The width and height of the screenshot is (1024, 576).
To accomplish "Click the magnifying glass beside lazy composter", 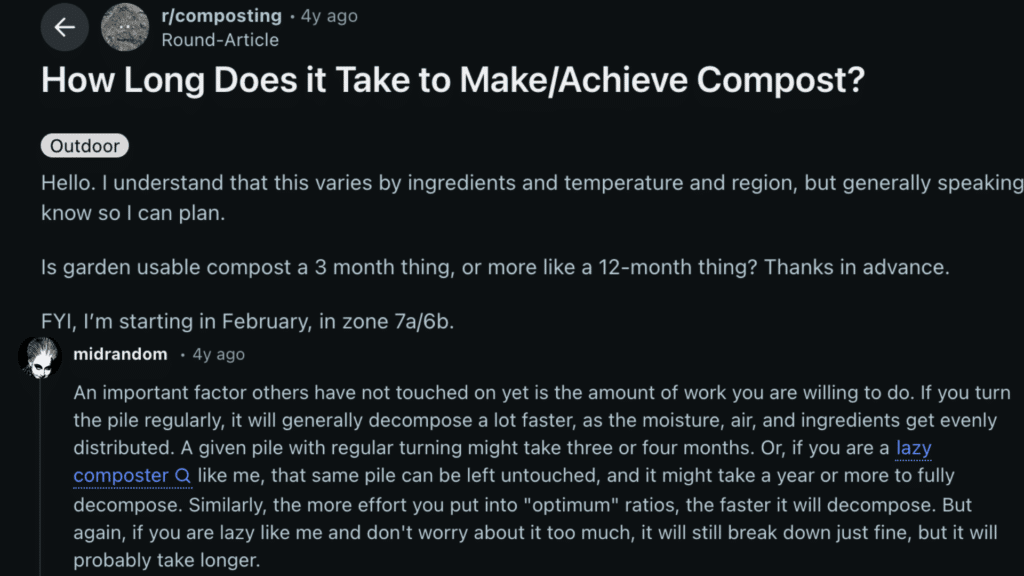I will (x=183, y=477).
